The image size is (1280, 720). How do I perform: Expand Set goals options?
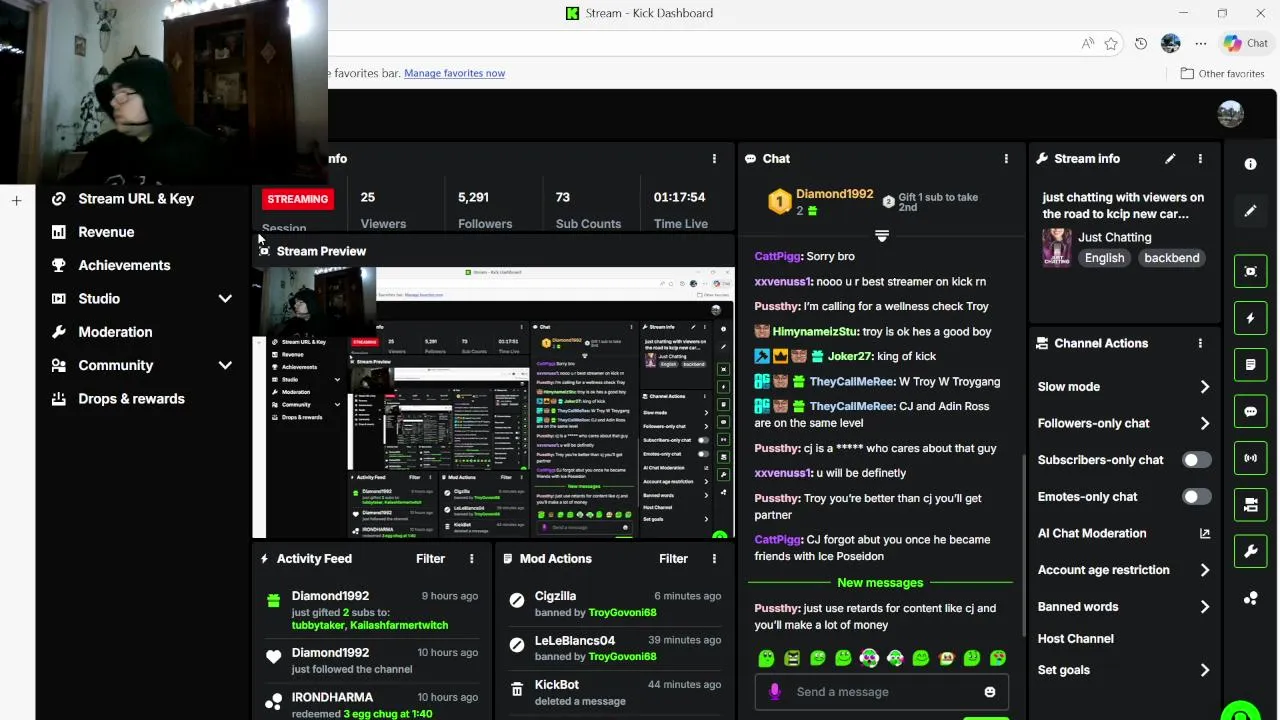1204,670
